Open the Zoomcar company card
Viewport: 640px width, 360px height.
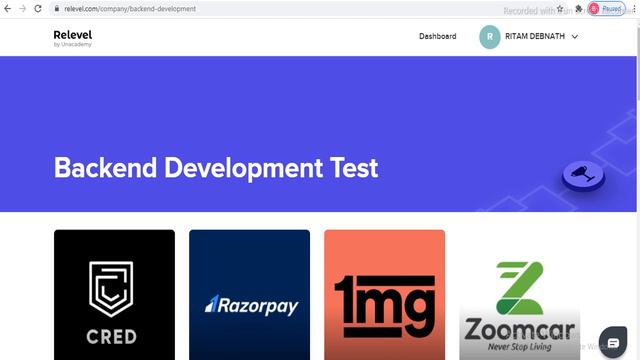pyautogui.click(x=520, y=295)
